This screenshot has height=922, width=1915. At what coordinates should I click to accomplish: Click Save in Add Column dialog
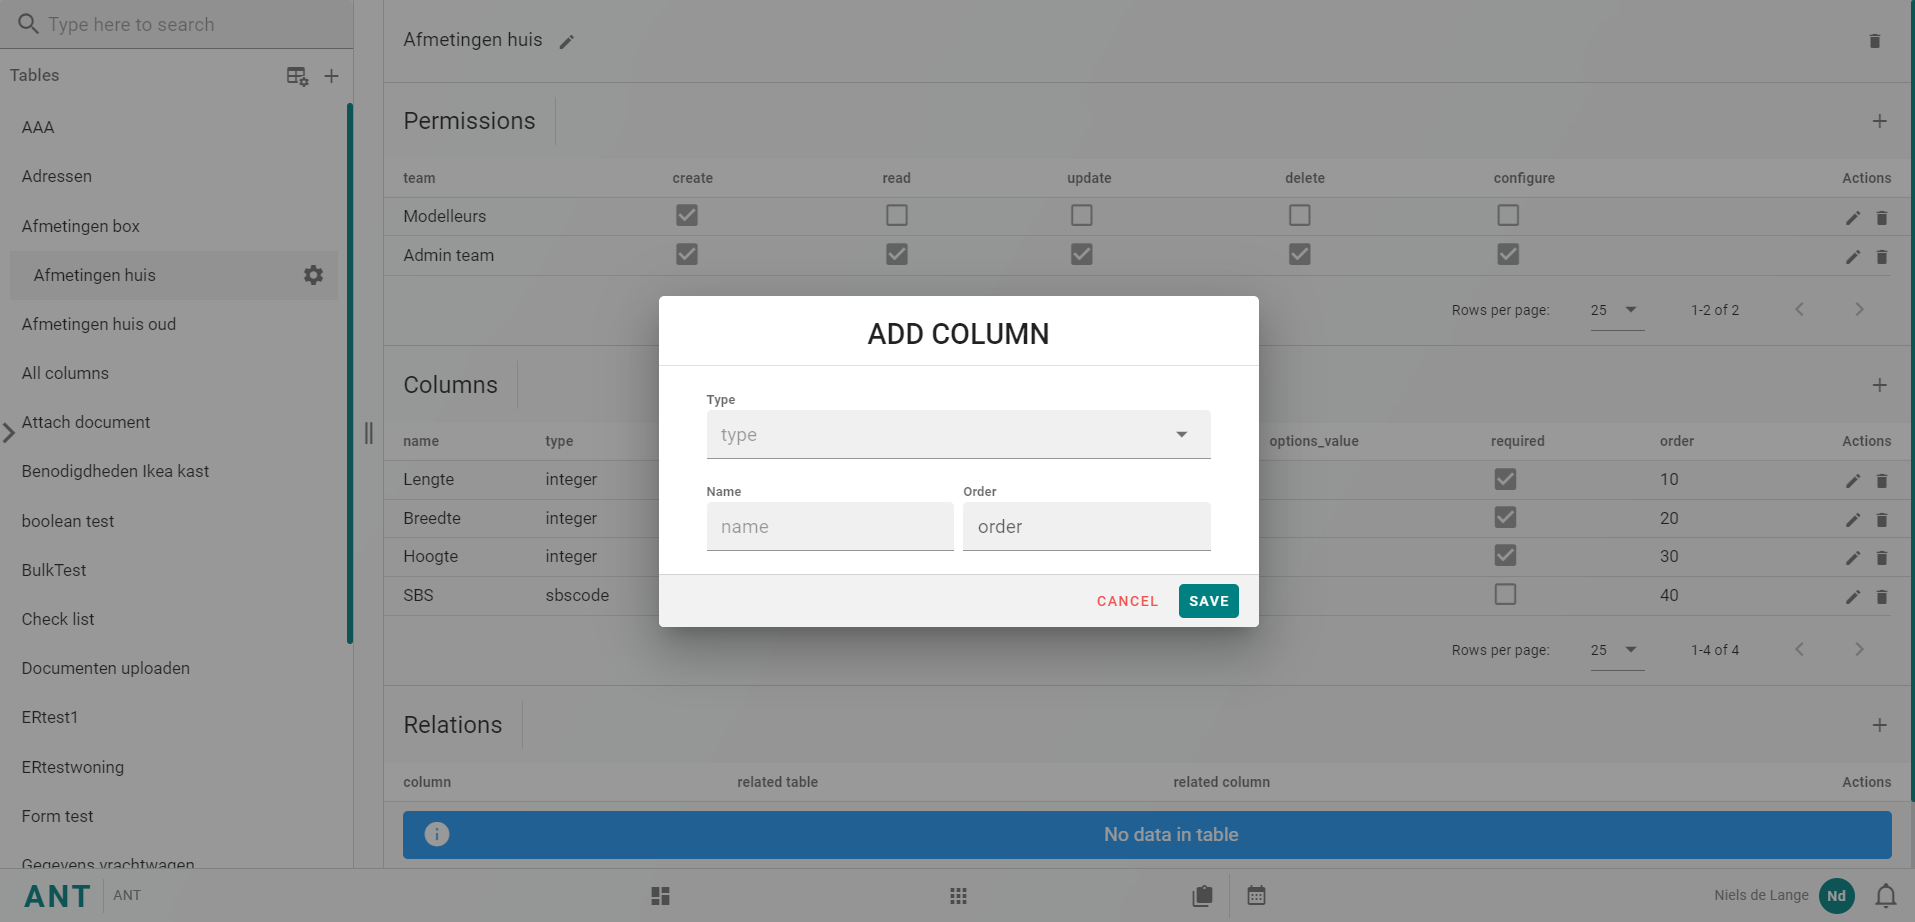point(1207,601)
